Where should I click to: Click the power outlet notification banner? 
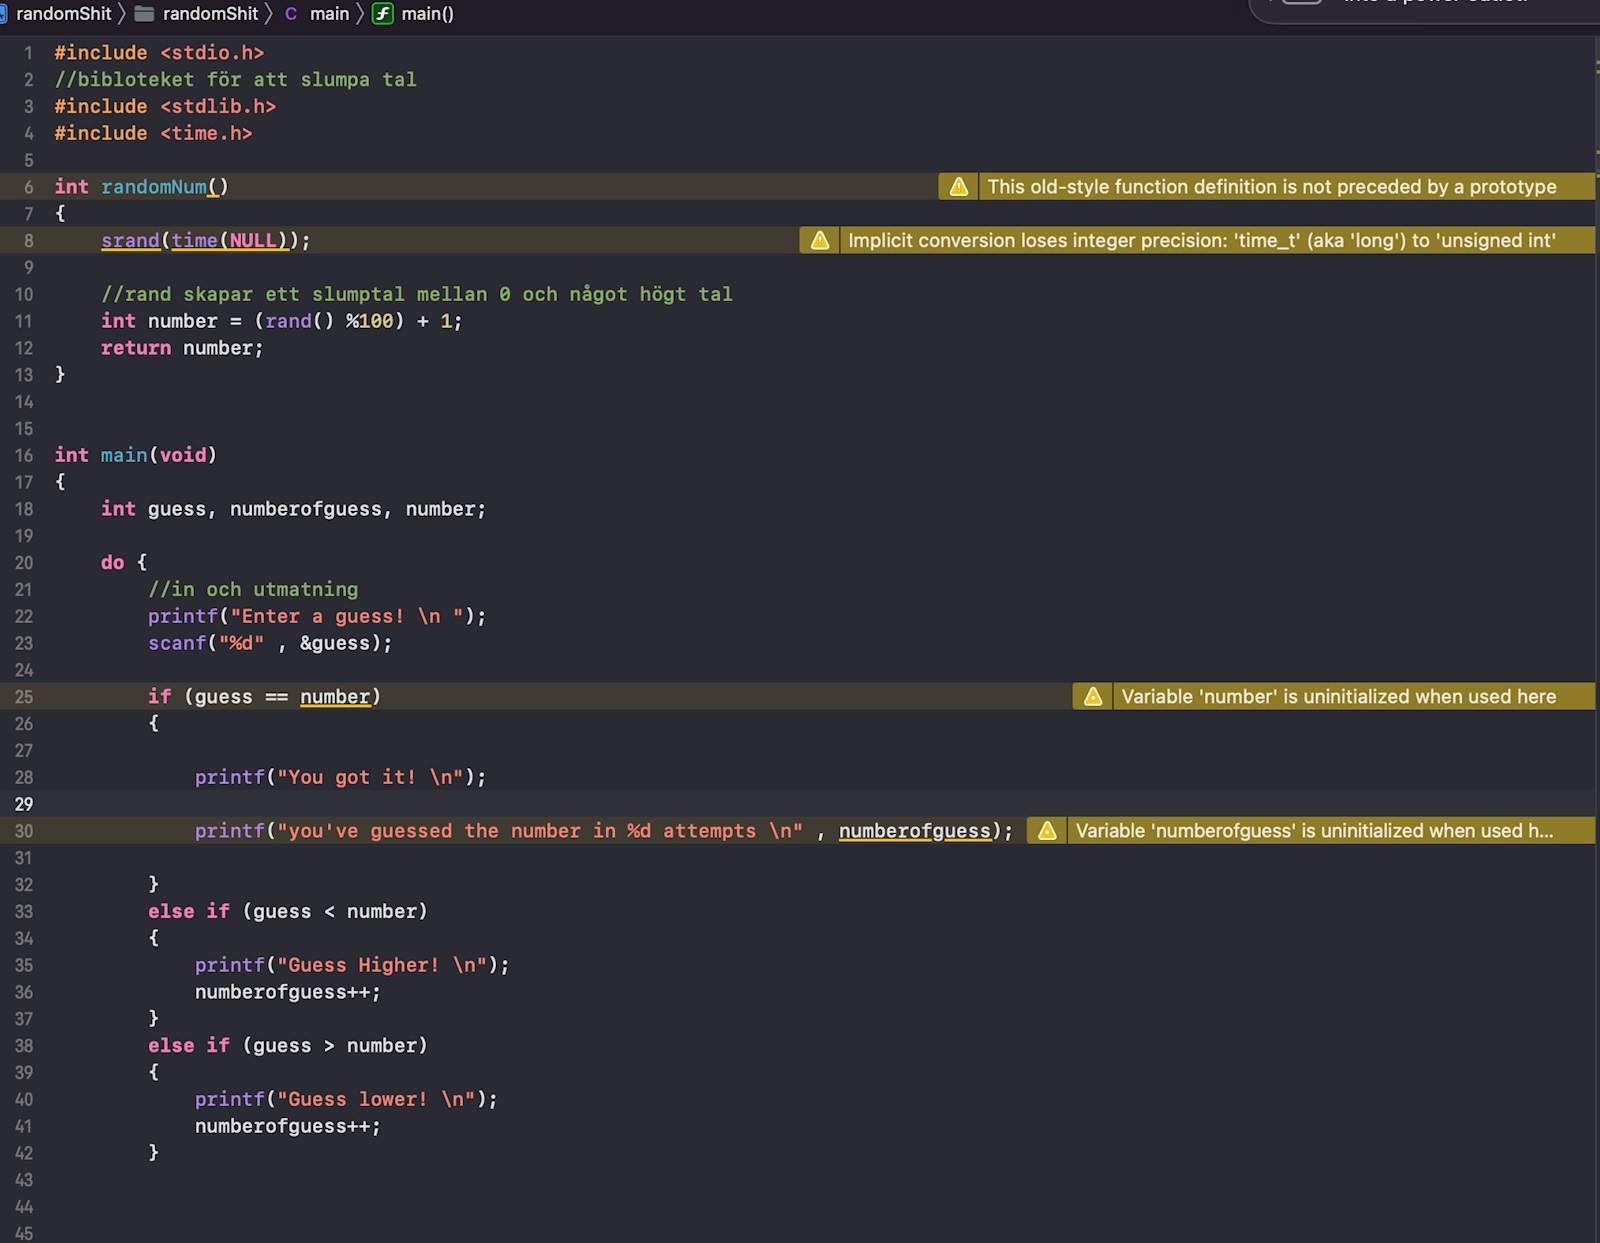1430,8
